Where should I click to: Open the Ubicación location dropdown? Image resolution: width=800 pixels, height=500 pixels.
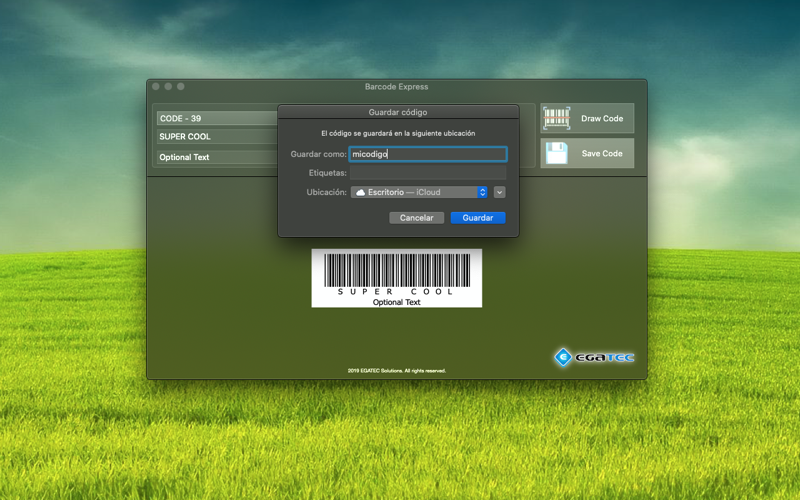tap(419, 192)
